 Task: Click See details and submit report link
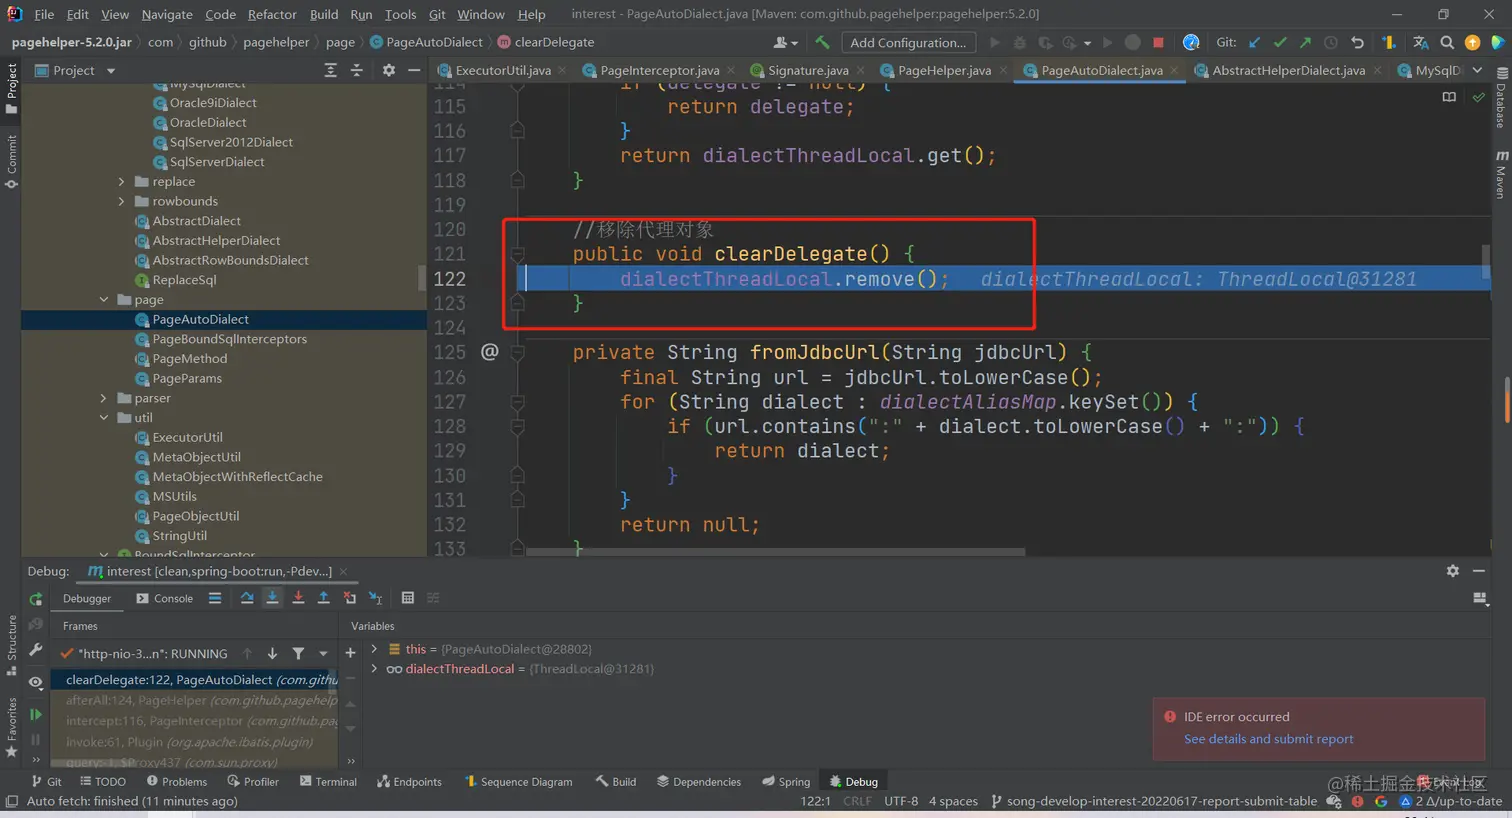coord(1268,739)
